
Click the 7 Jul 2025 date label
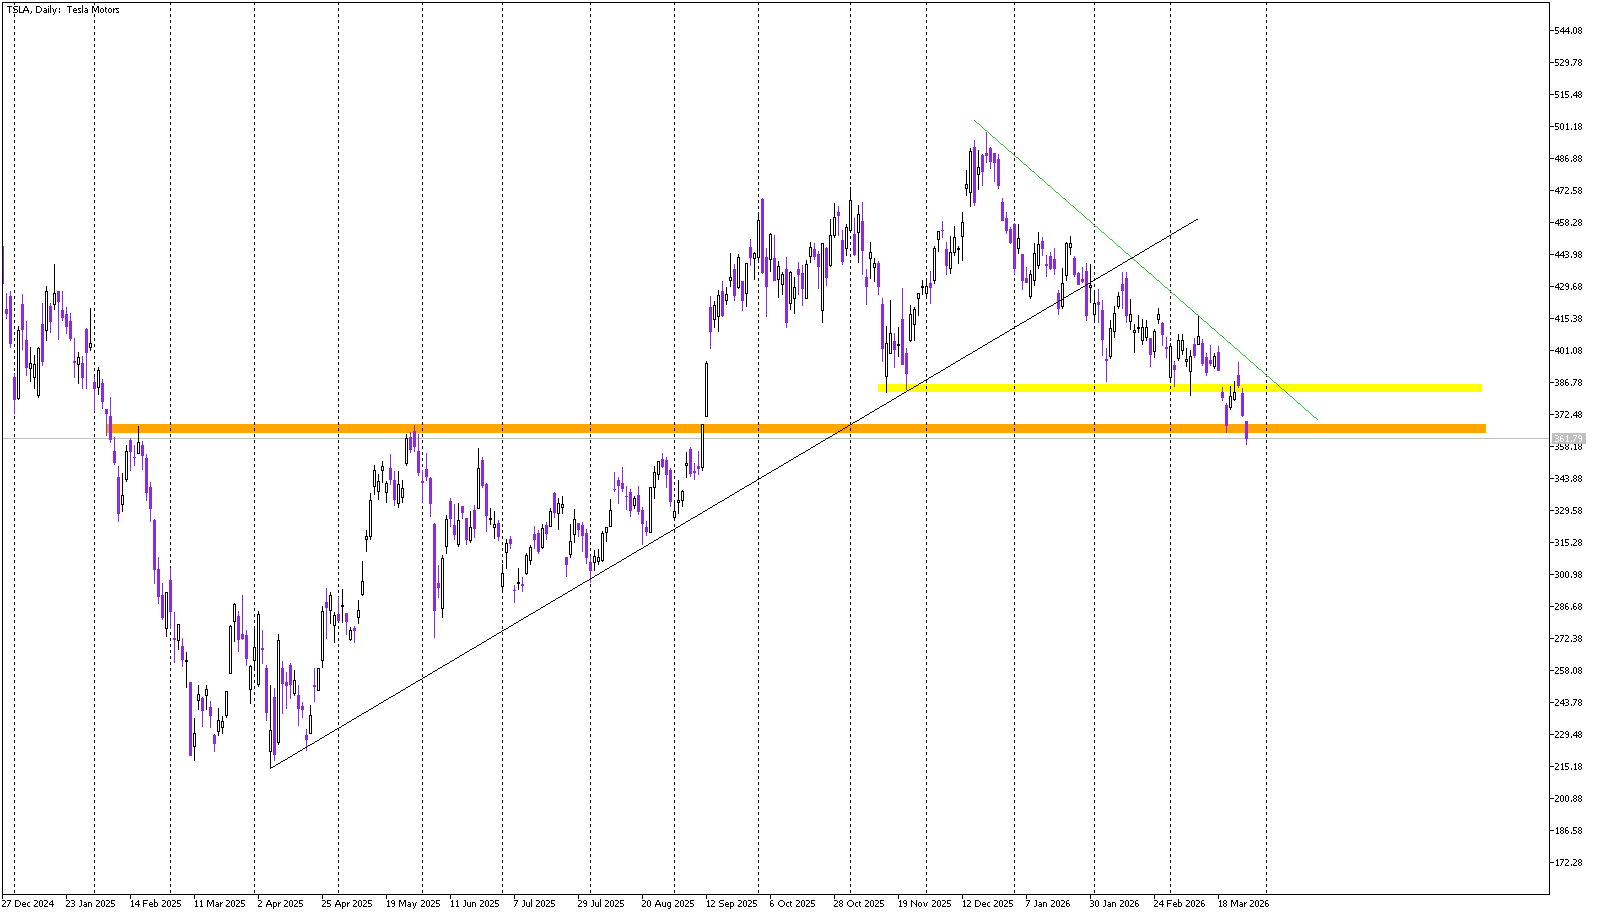[x=534, y=904]
